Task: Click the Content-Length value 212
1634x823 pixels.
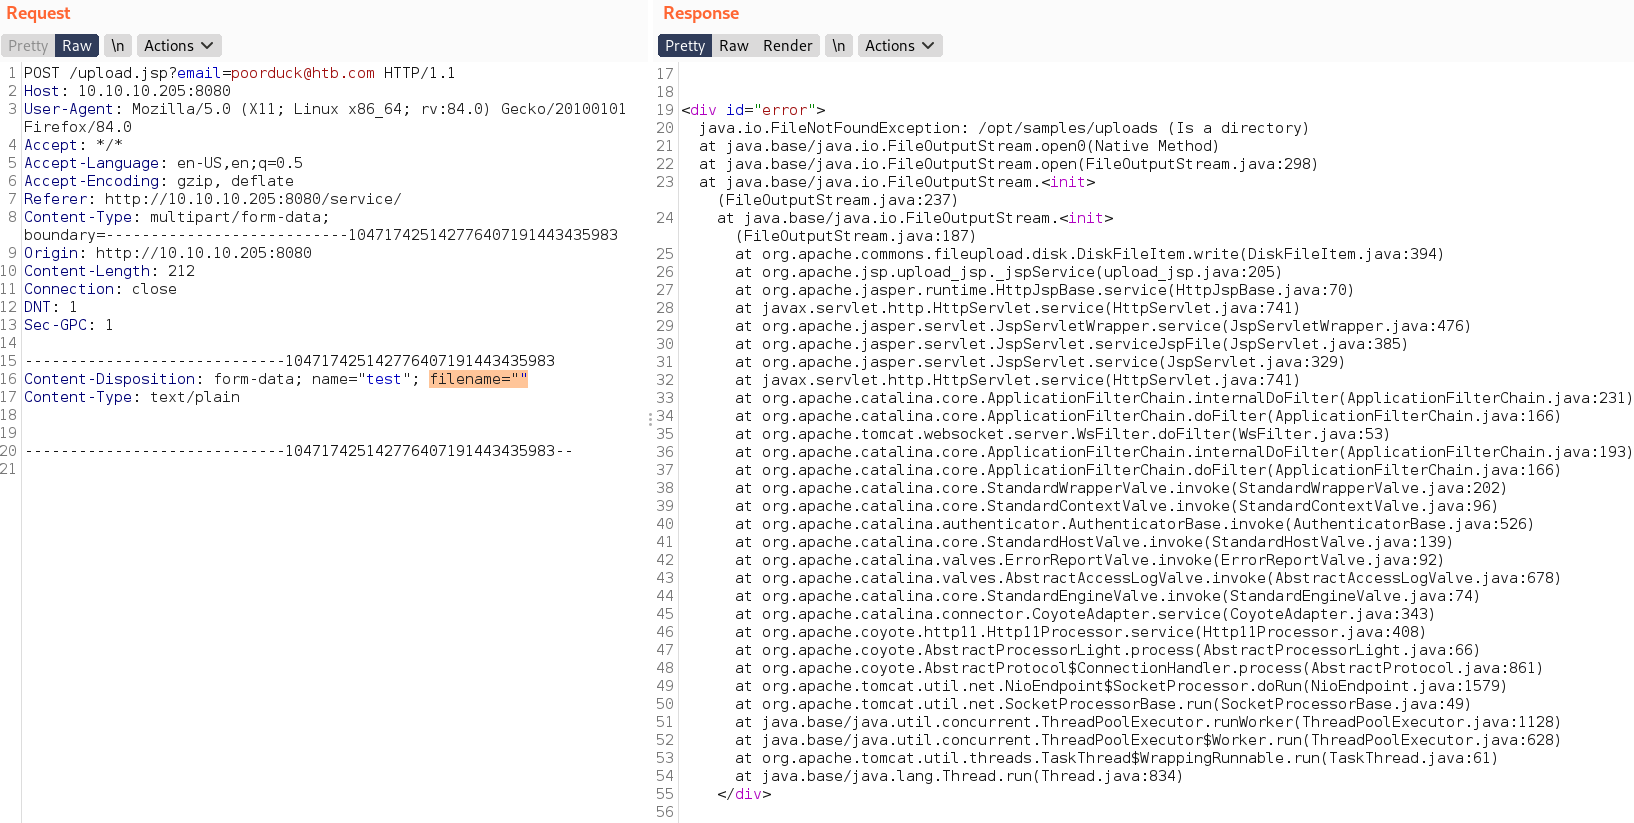Action: click(181, 271)
